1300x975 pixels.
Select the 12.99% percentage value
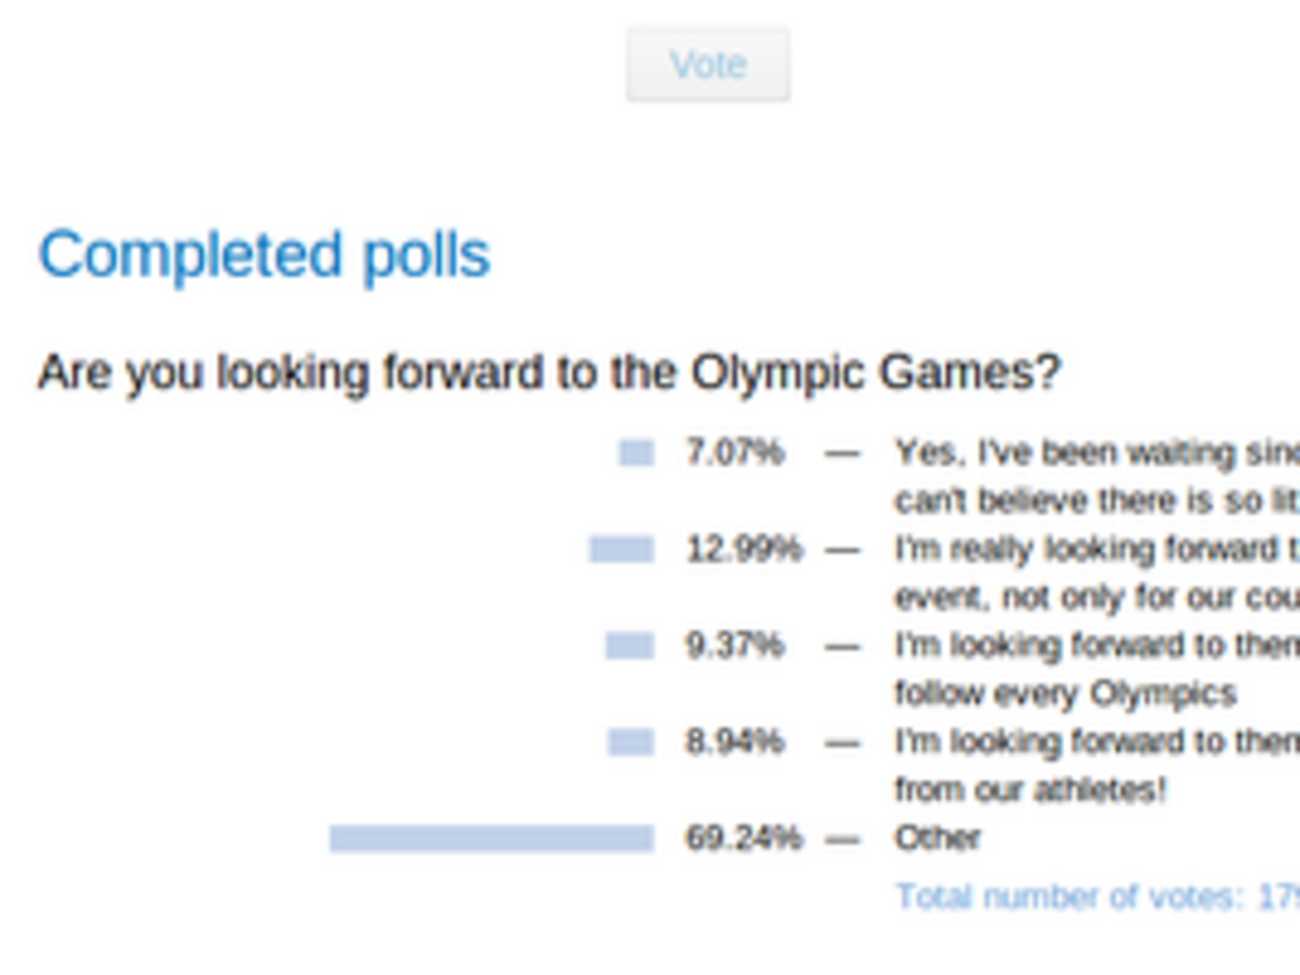point(743,549)
